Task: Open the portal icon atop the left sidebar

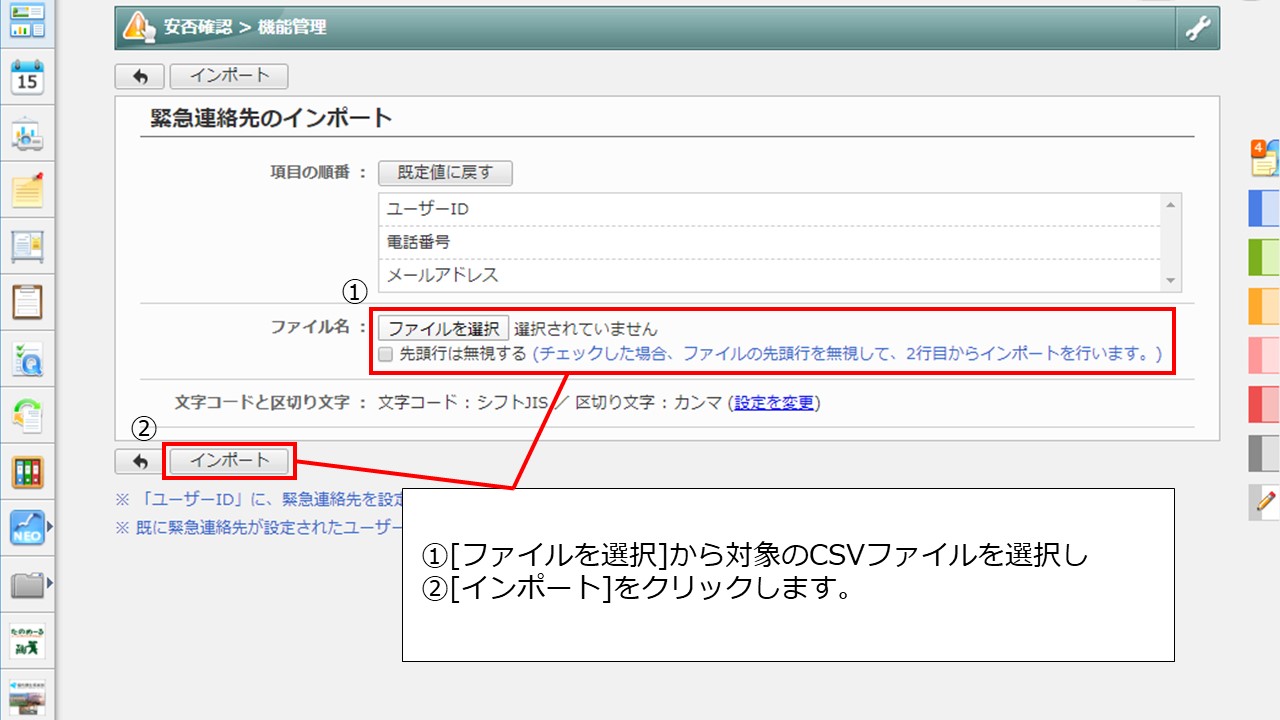Action: pyautogui.click(x=27, y=19)
